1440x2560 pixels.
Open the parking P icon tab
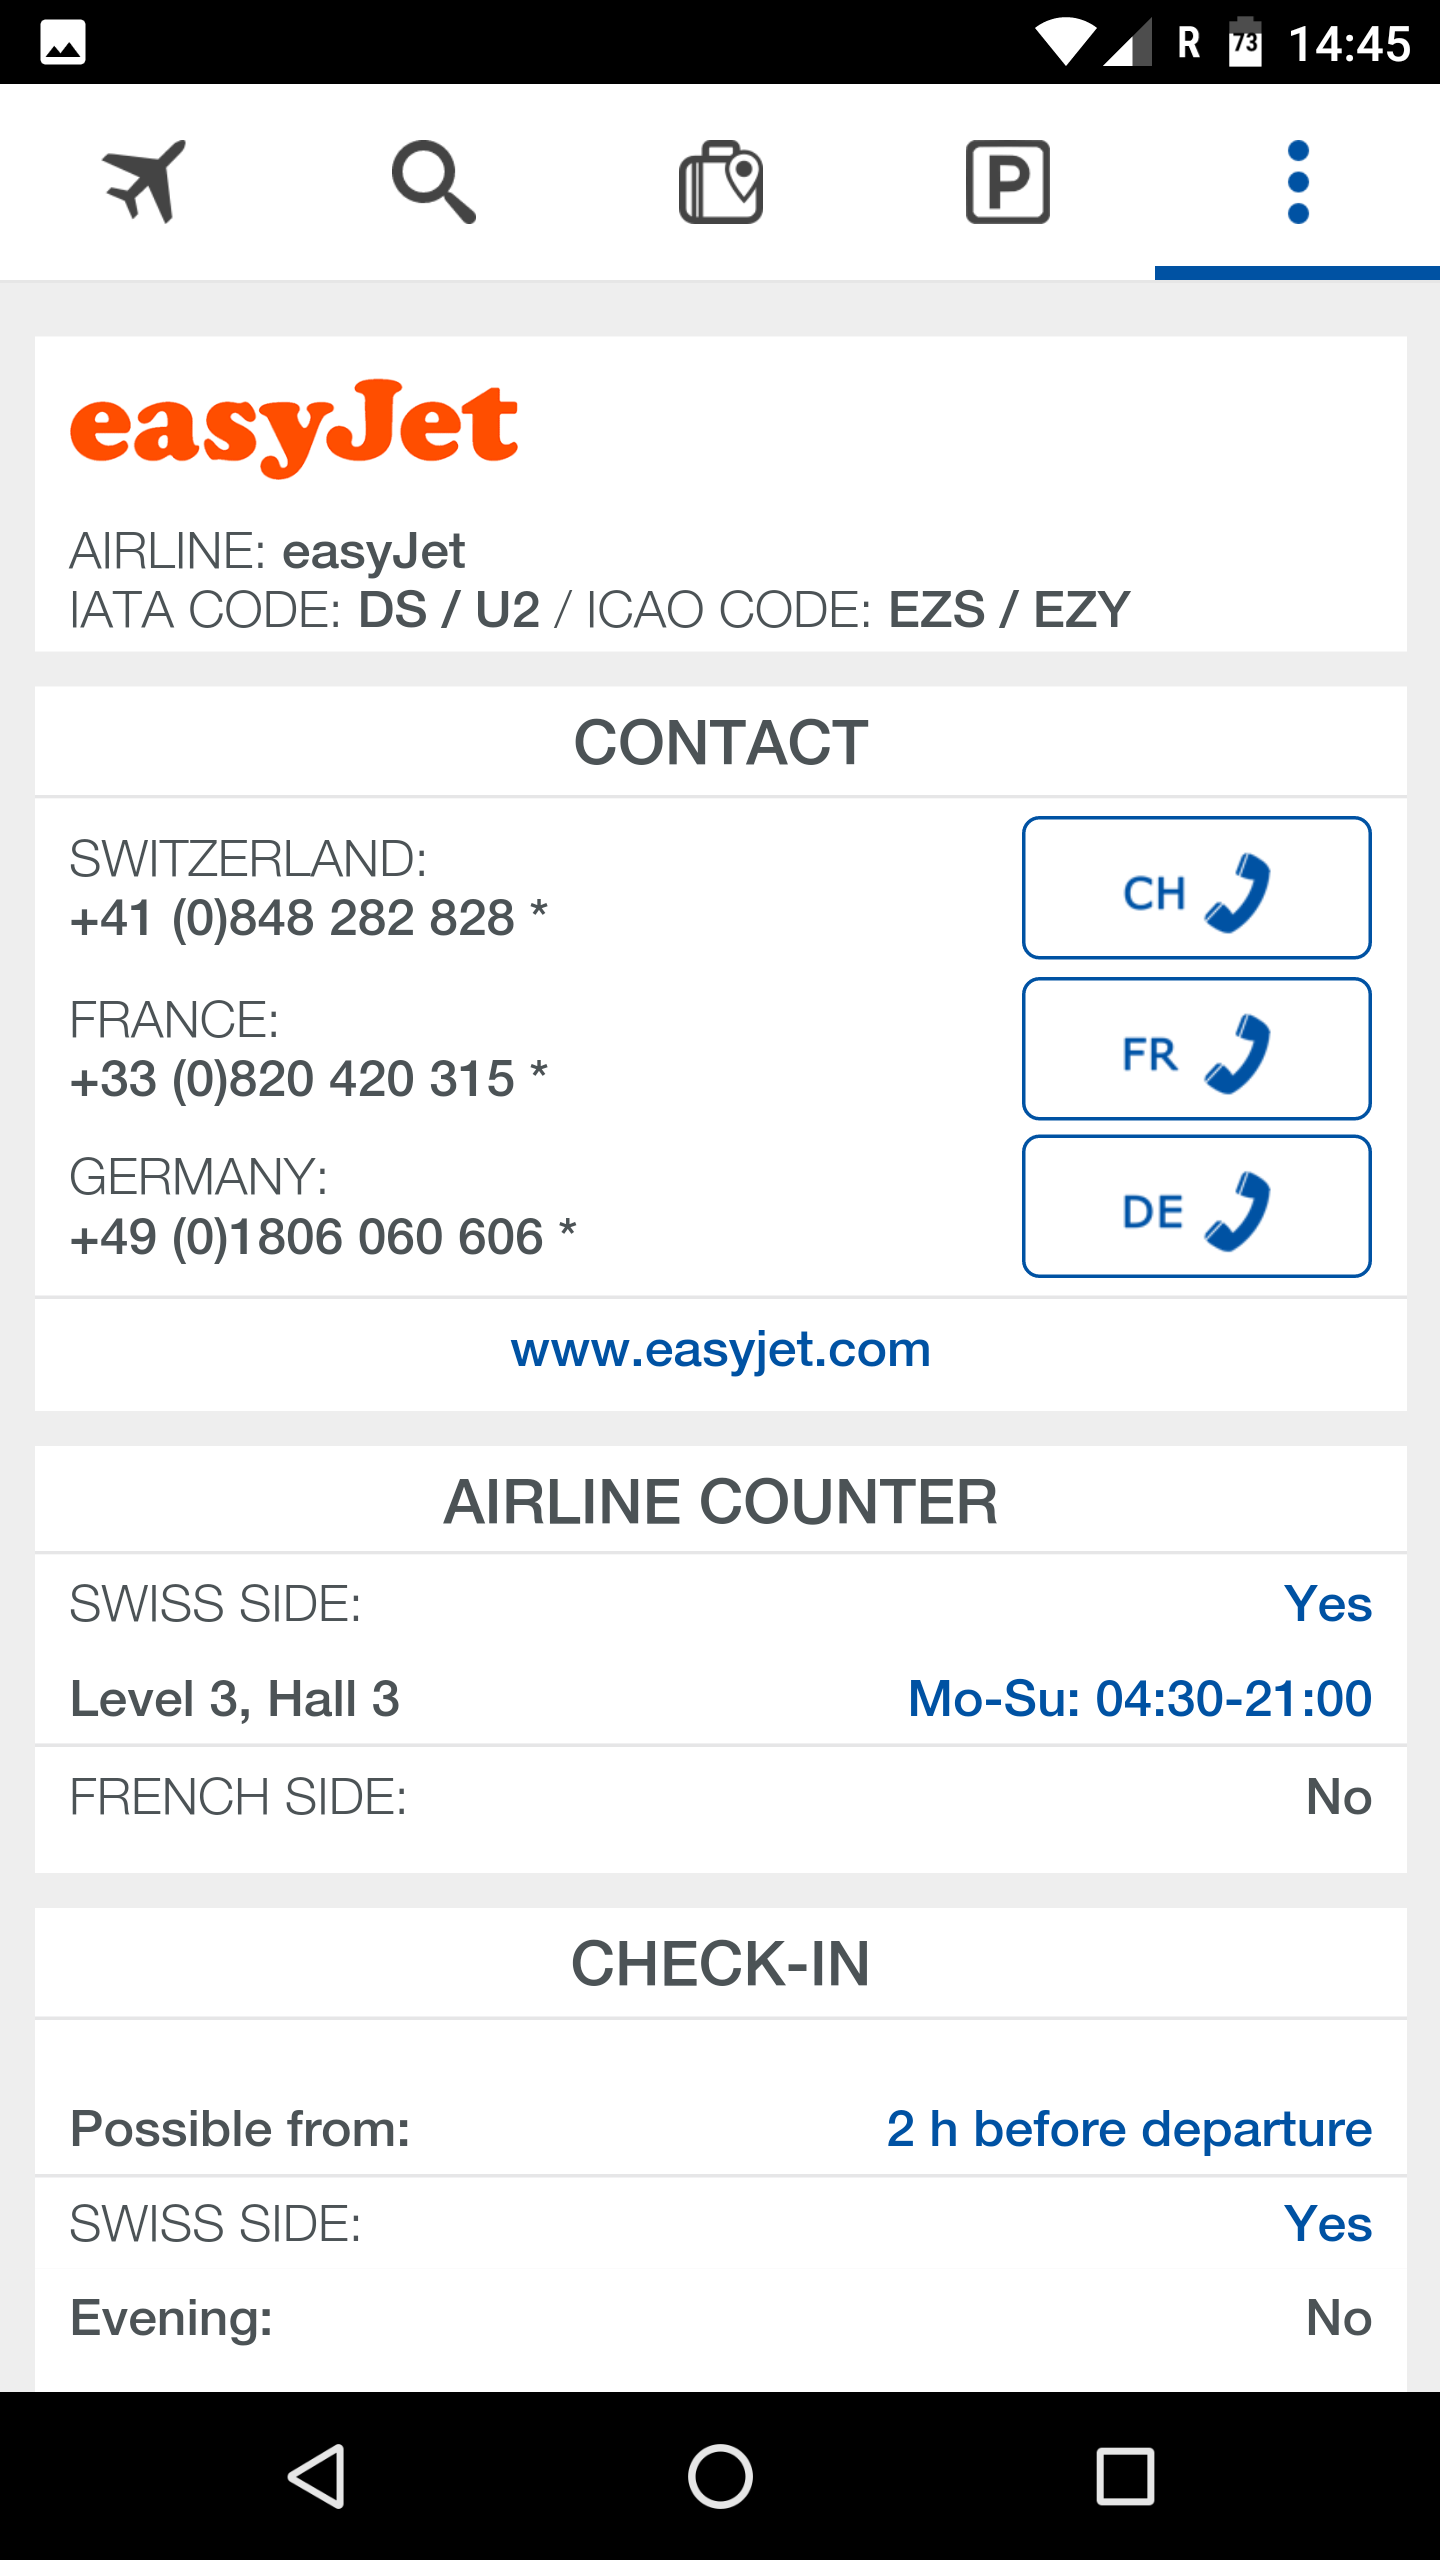tap(1008, 181)
